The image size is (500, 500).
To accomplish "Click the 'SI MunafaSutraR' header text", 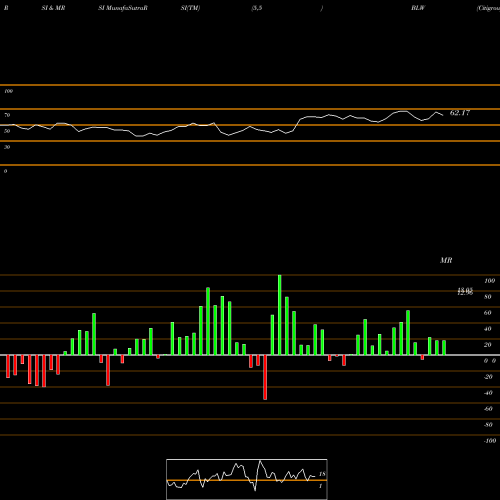I will click(x=123, y=8).
